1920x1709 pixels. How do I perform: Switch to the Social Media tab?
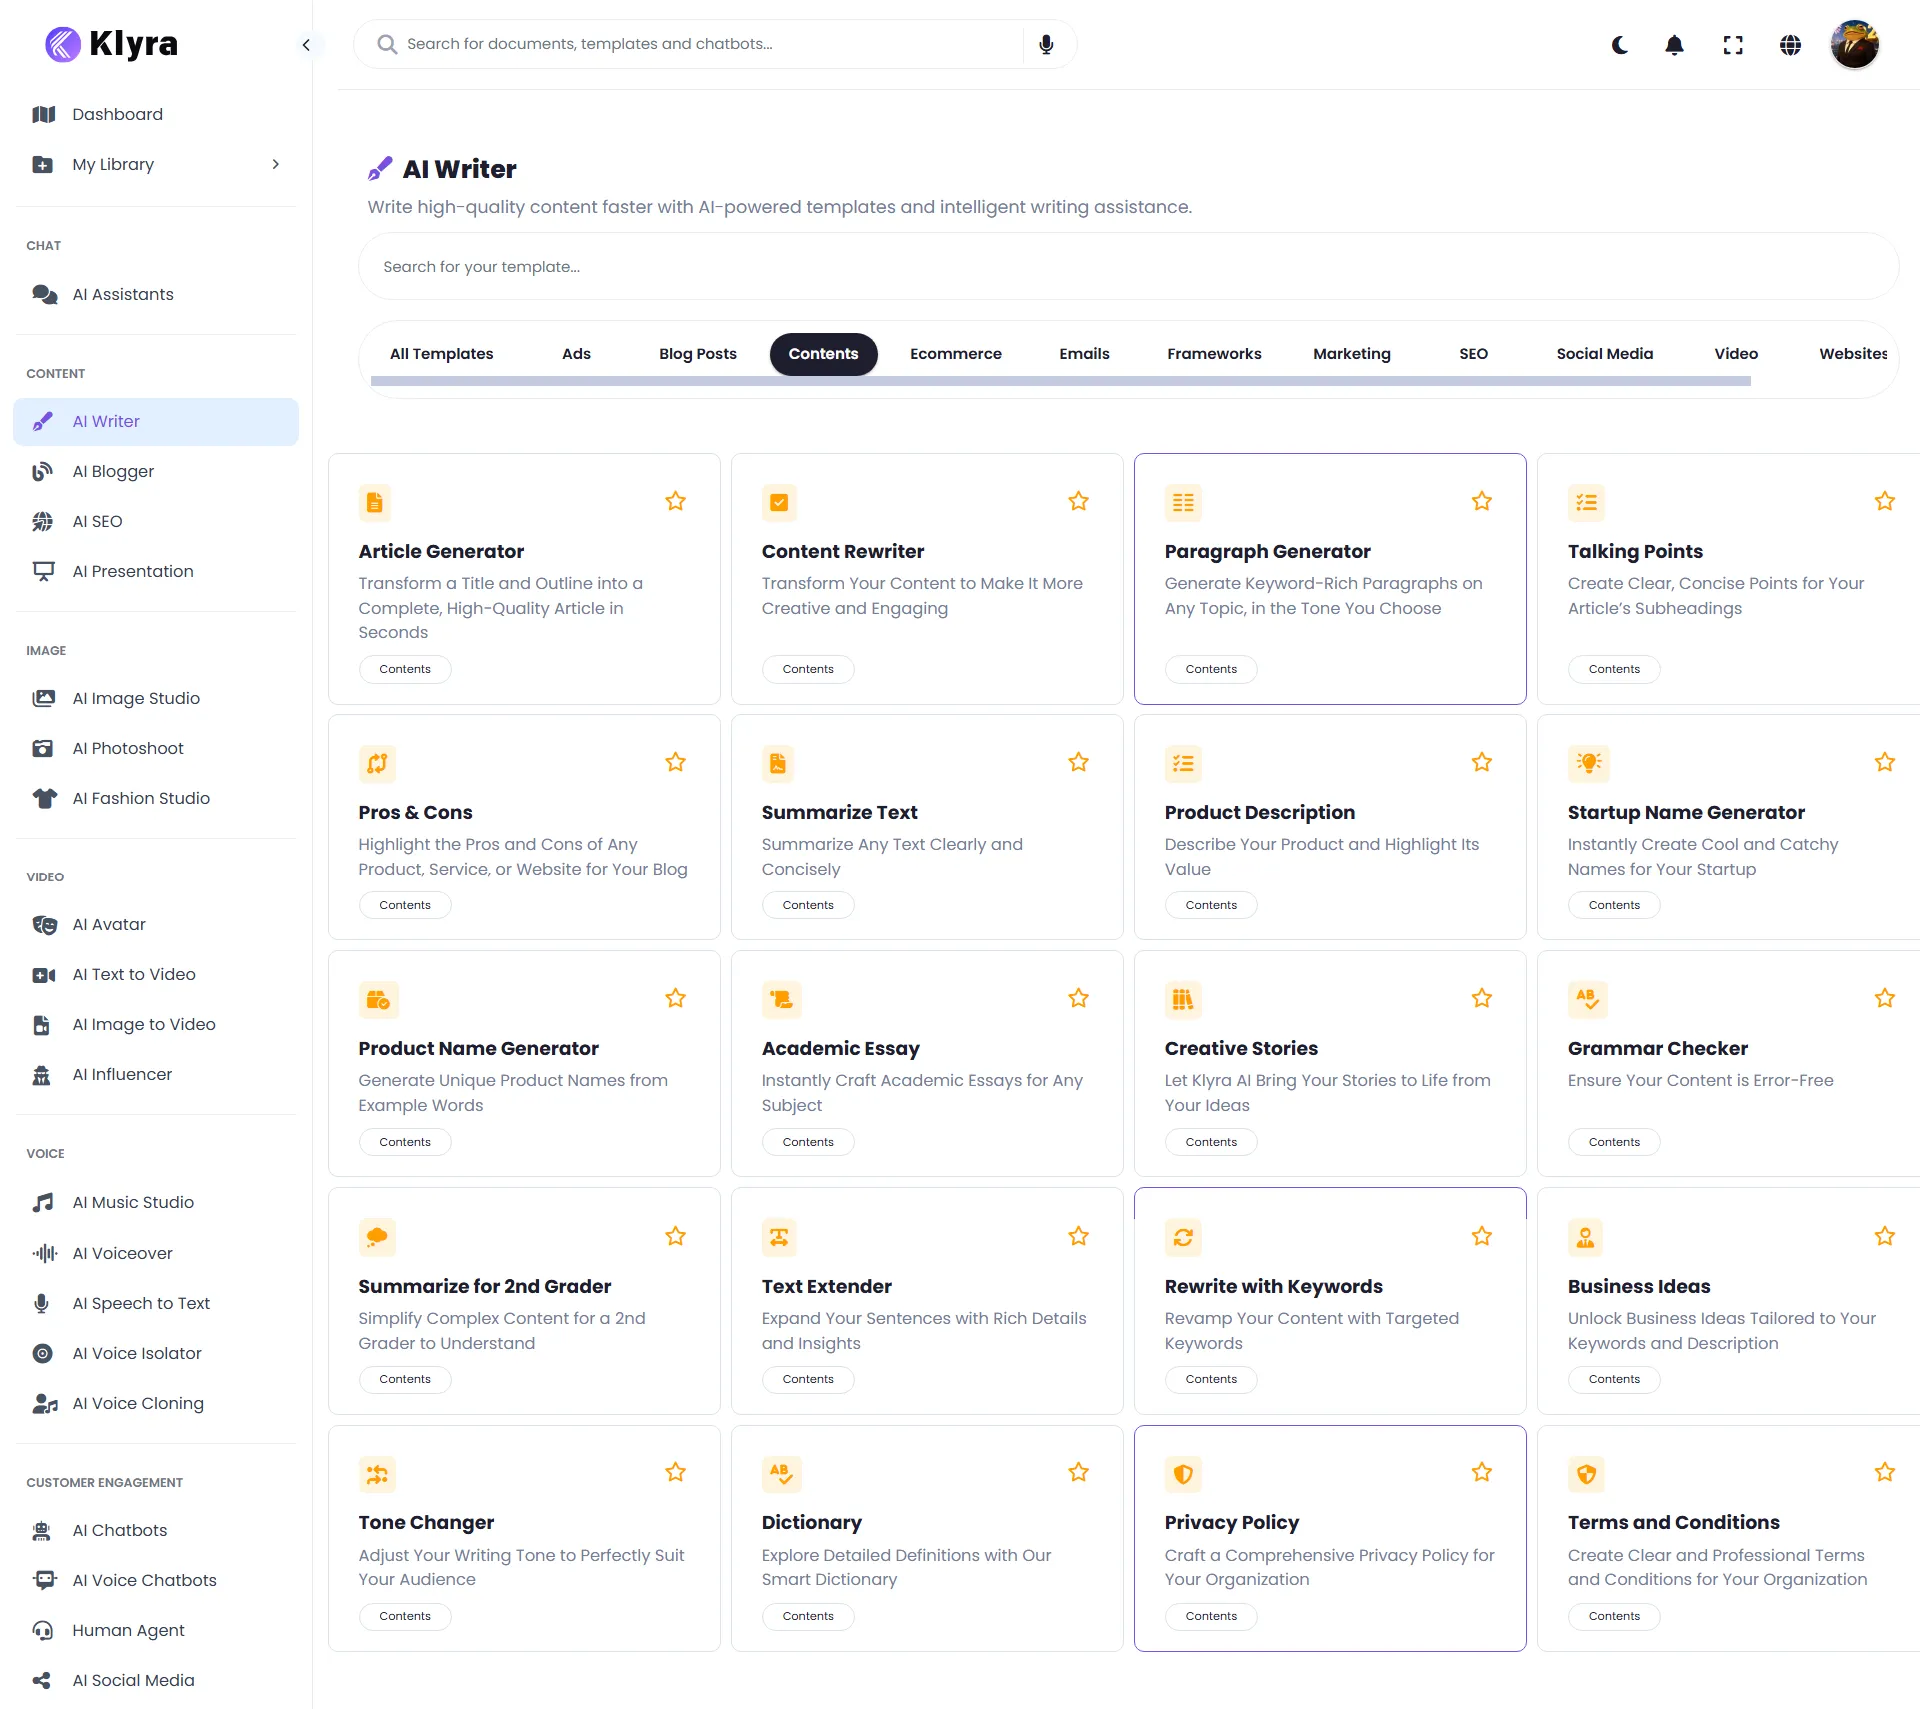[x=1605, y=354]
